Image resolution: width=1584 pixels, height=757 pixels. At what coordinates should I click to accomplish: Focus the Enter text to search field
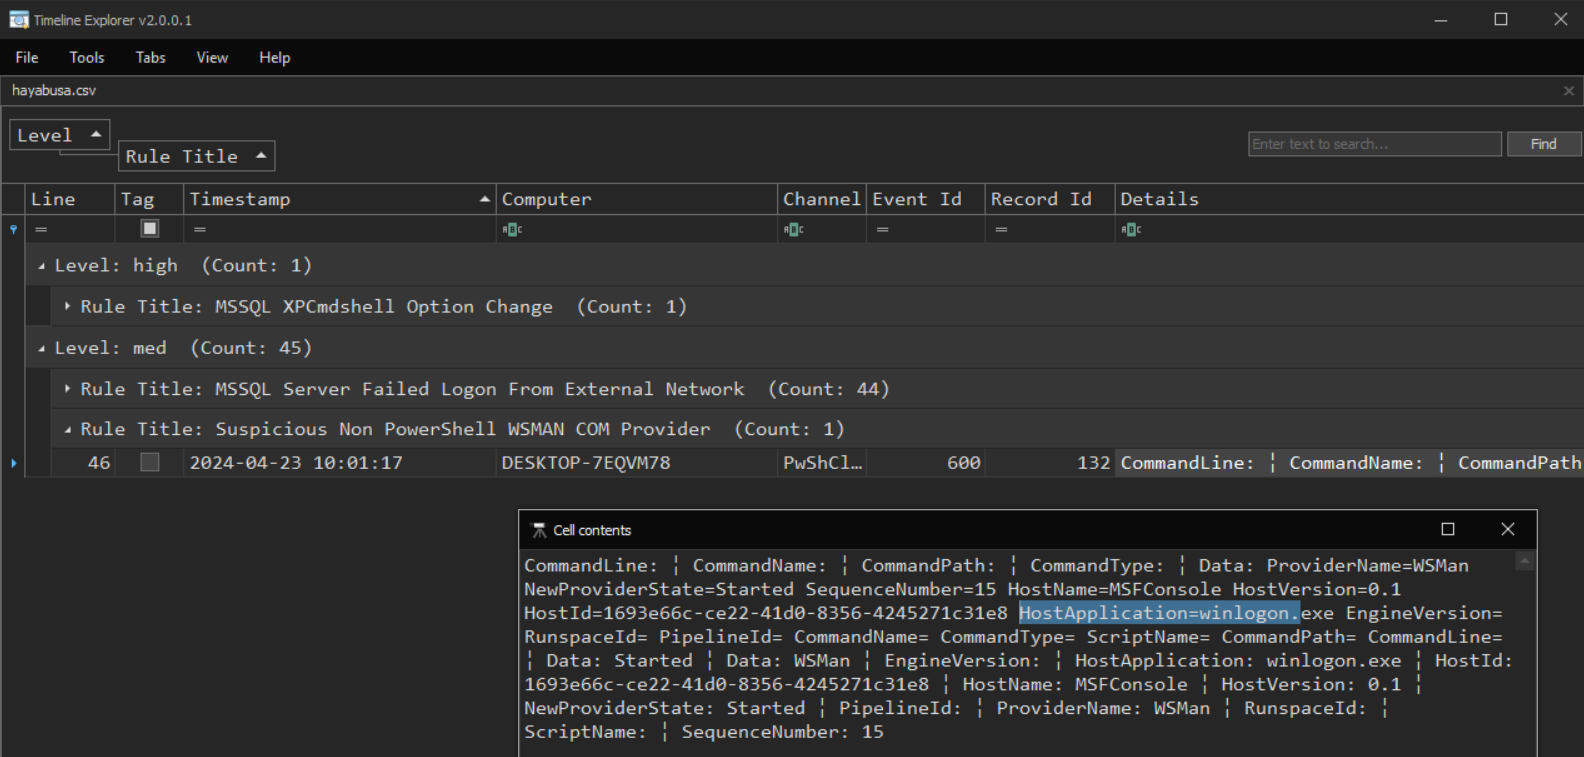pyautogui.click(x=1375, y=144)
